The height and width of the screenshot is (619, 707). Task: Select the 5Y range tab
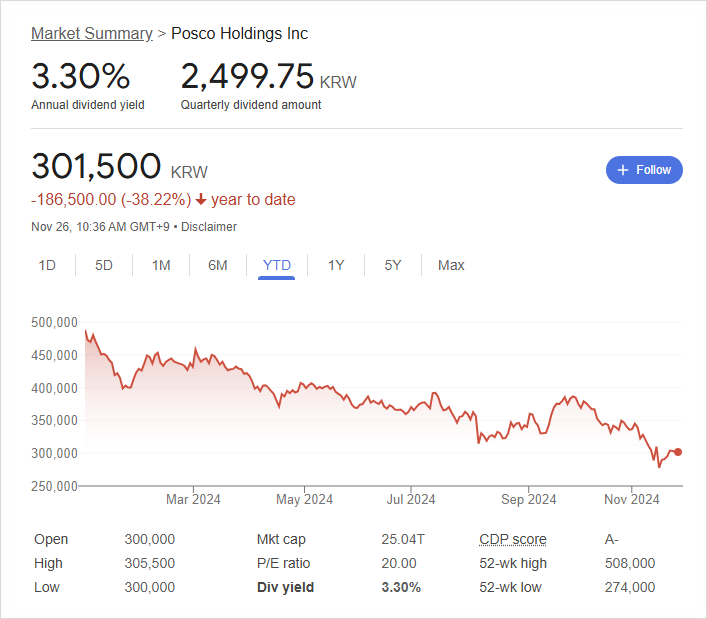pyautogui.click(x=393, y=265)
